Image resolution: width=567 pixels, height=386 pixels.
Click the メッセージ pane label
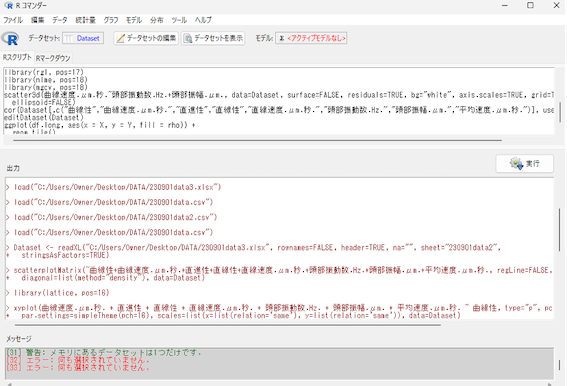point(18,339)
